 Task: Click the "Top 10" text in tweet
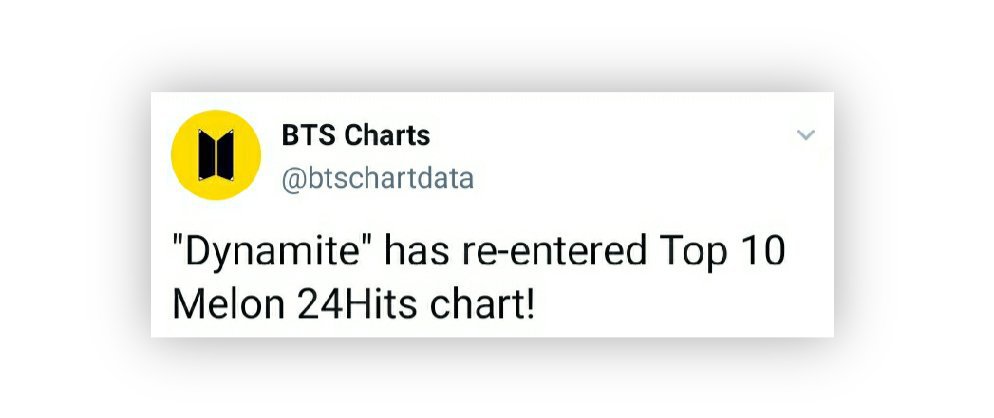click(x=723, y=252)
